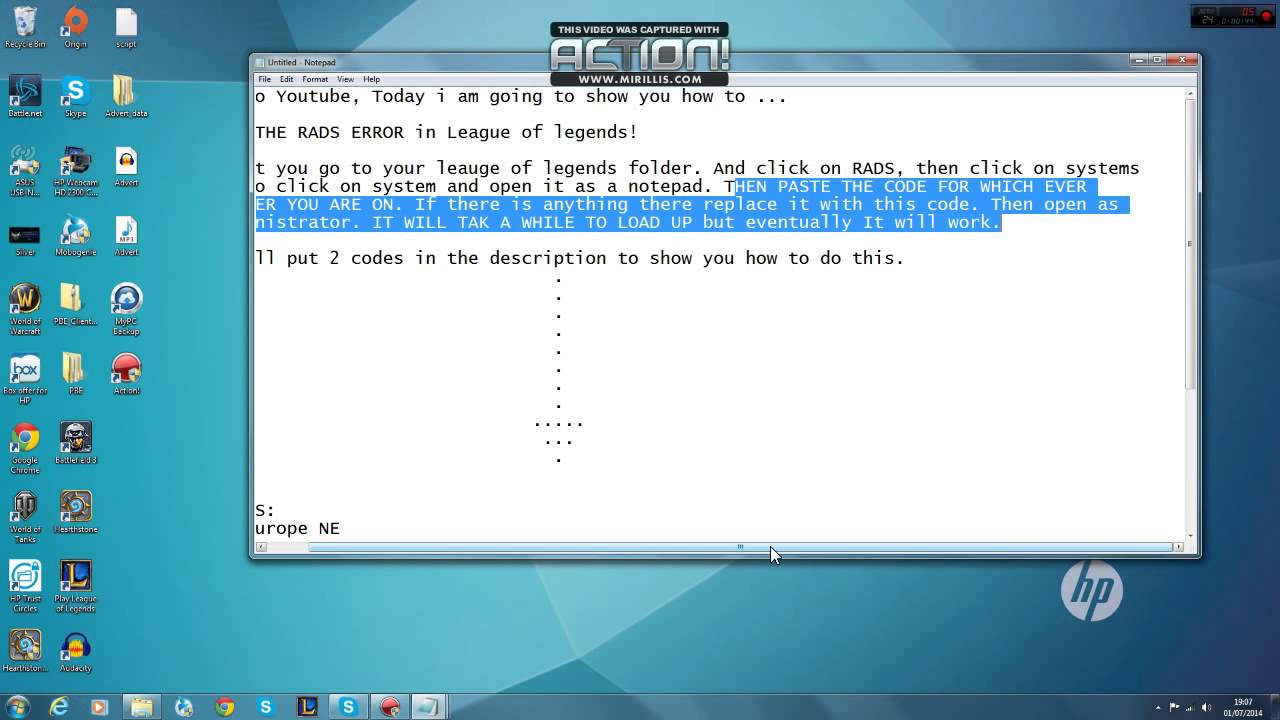The width and height of the screenshot is (1280, 720).
Task: Open the Action Center flag icon
Action: (x=1175, y=707)
